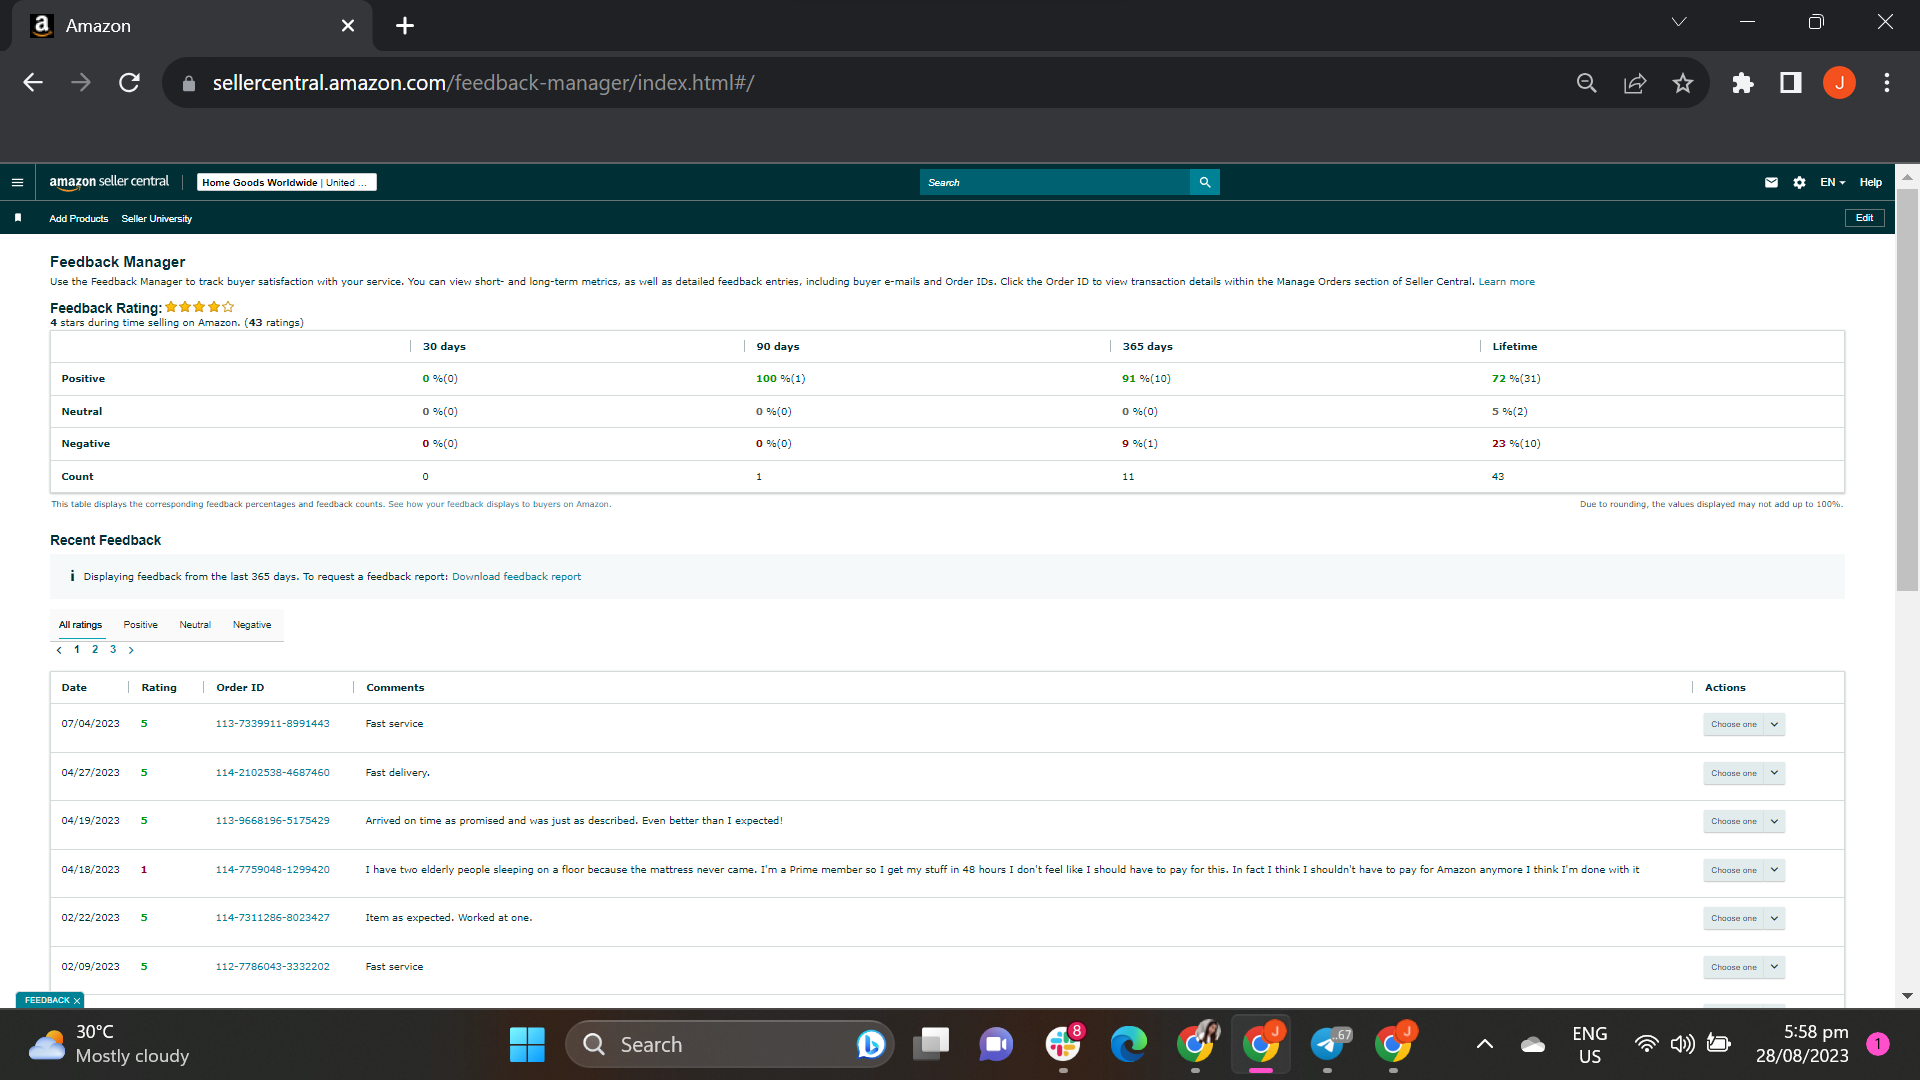Screen dimensions: 1920x1080
Task: Expand Choose one for order 114-7311286-8023427
Action: pos(1744,918)
